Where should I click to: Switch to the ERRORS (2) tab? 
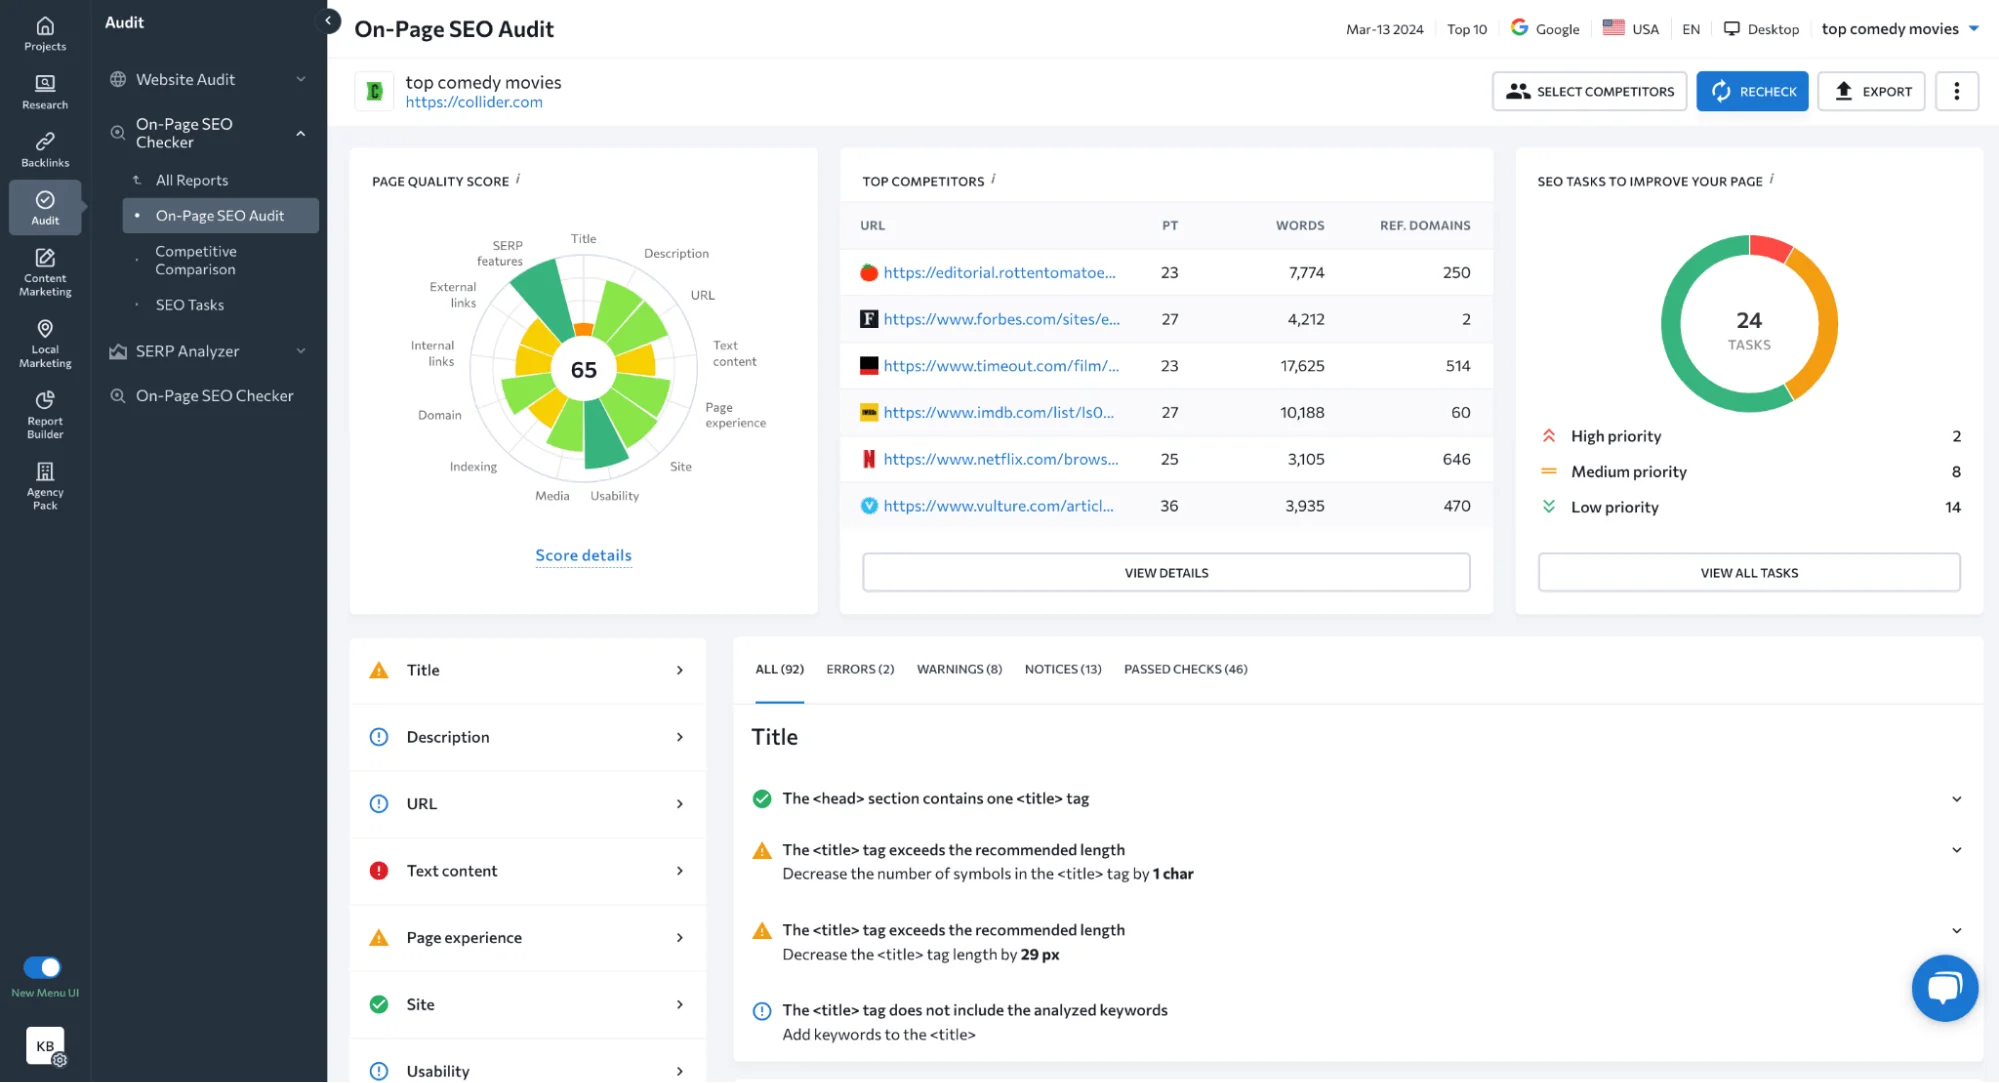(x=860, y=669)
